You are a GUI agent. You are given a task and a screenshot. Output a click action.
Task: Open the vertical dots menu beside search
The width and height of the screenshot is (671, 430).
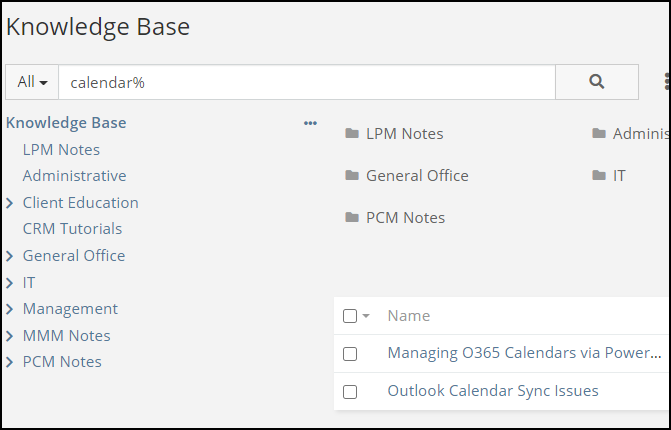click(666, 82)
